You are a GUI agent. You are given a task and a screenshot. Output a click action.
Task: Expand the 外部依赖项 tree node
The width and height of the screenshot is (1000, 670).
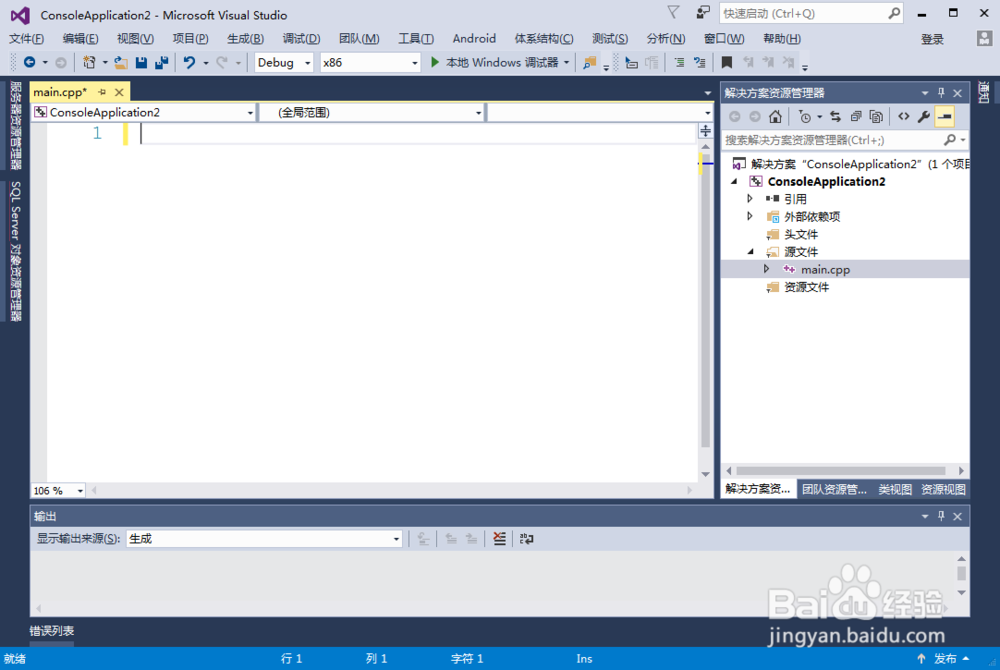tap(750, 216)
